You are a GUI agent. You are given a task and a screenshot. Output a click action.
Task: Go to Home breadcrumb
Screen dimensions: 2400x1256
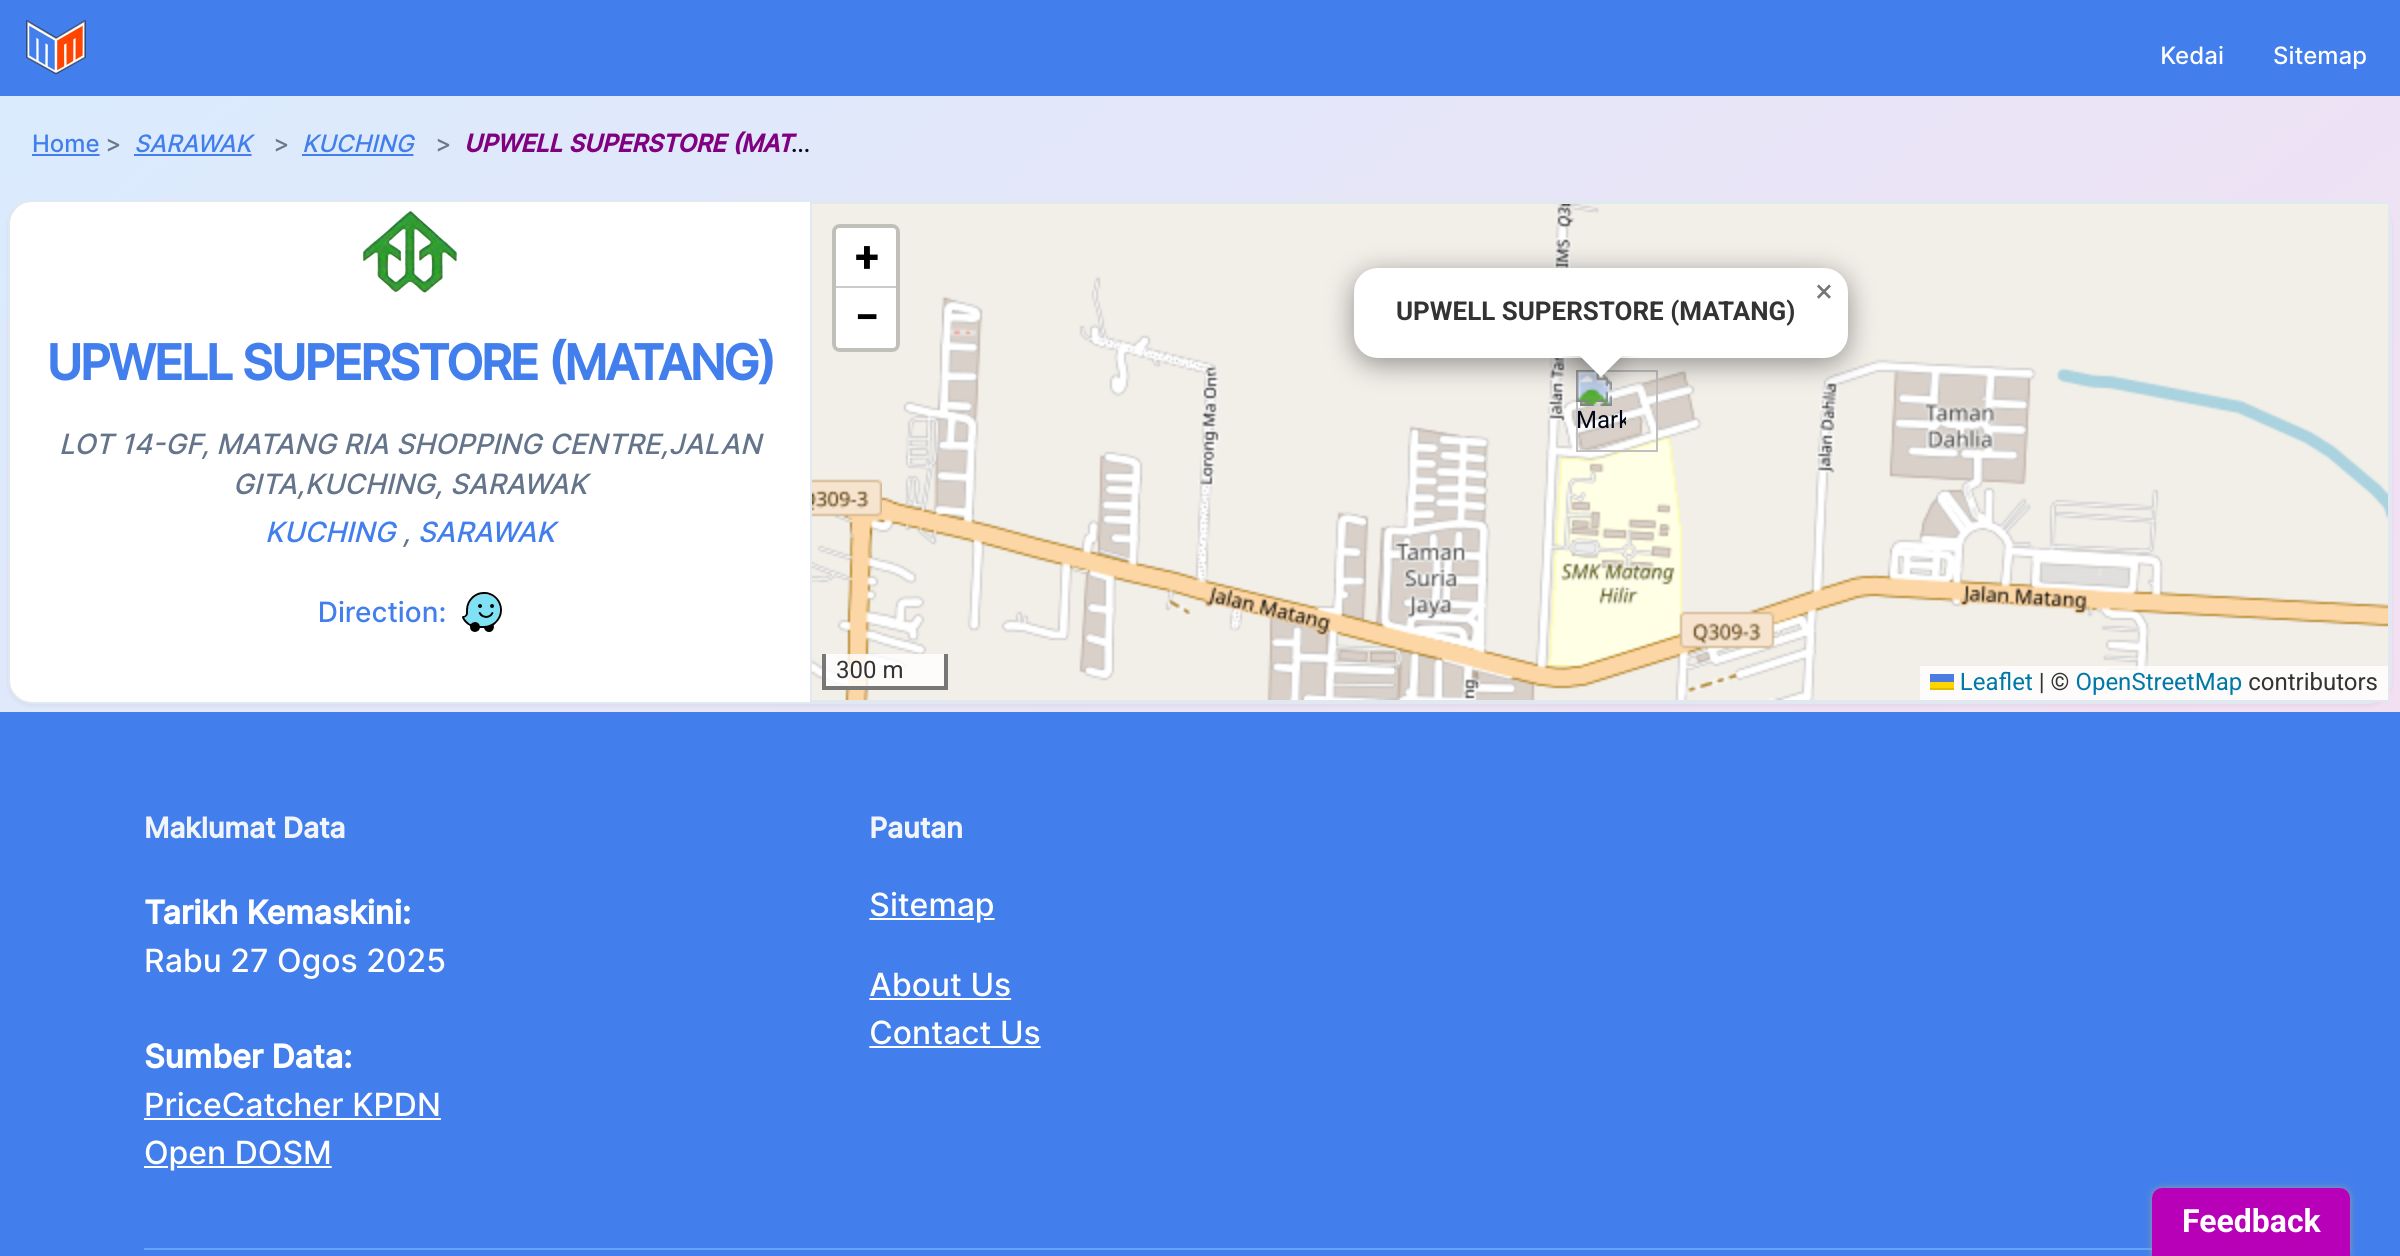[65, 144]
